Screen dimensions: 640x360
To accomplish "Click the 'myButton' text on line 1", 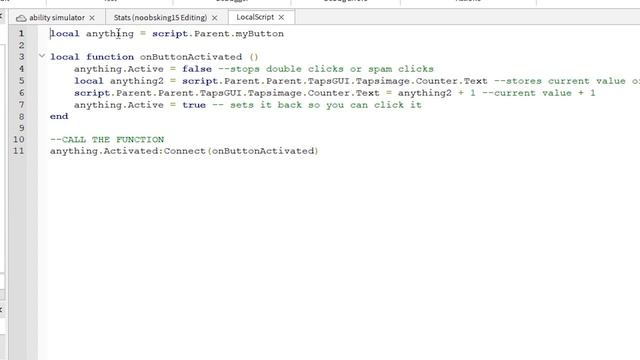I will click(260, 34).
